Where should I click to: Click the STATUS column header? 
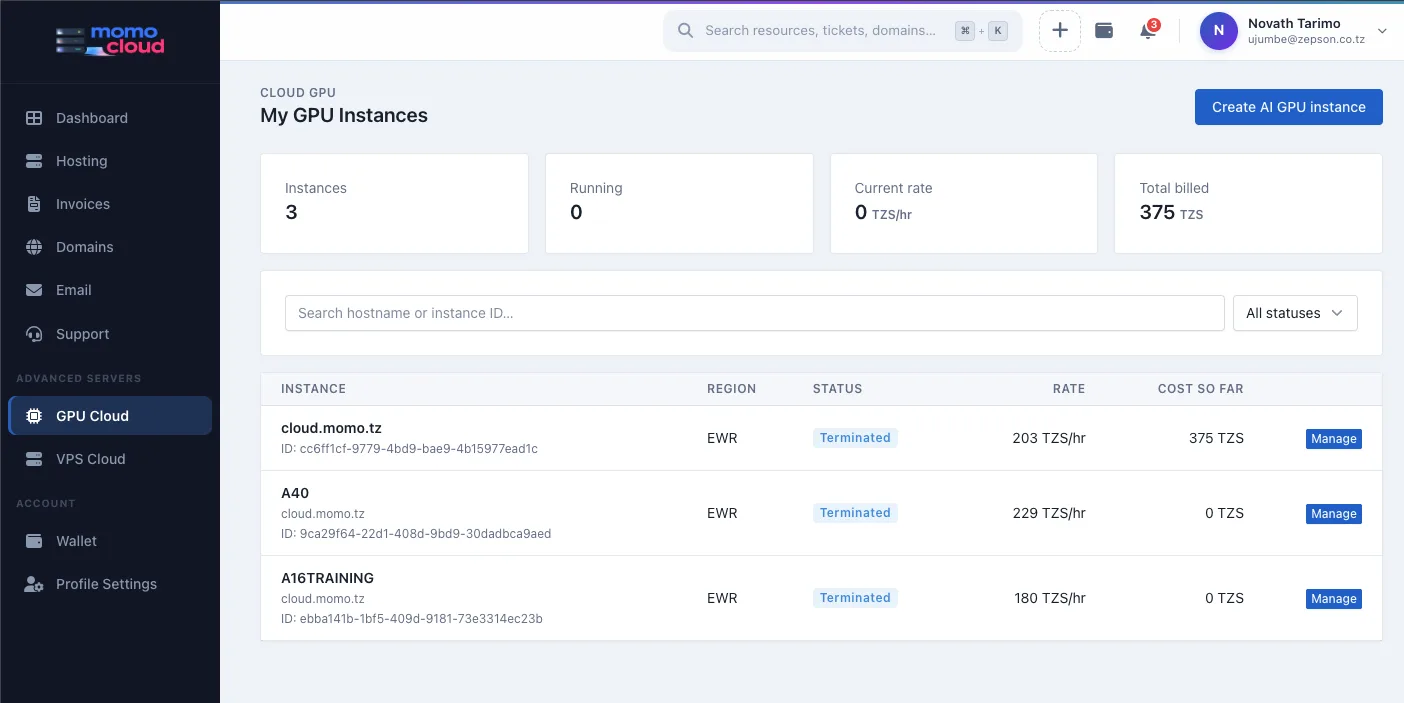[837, 389]
